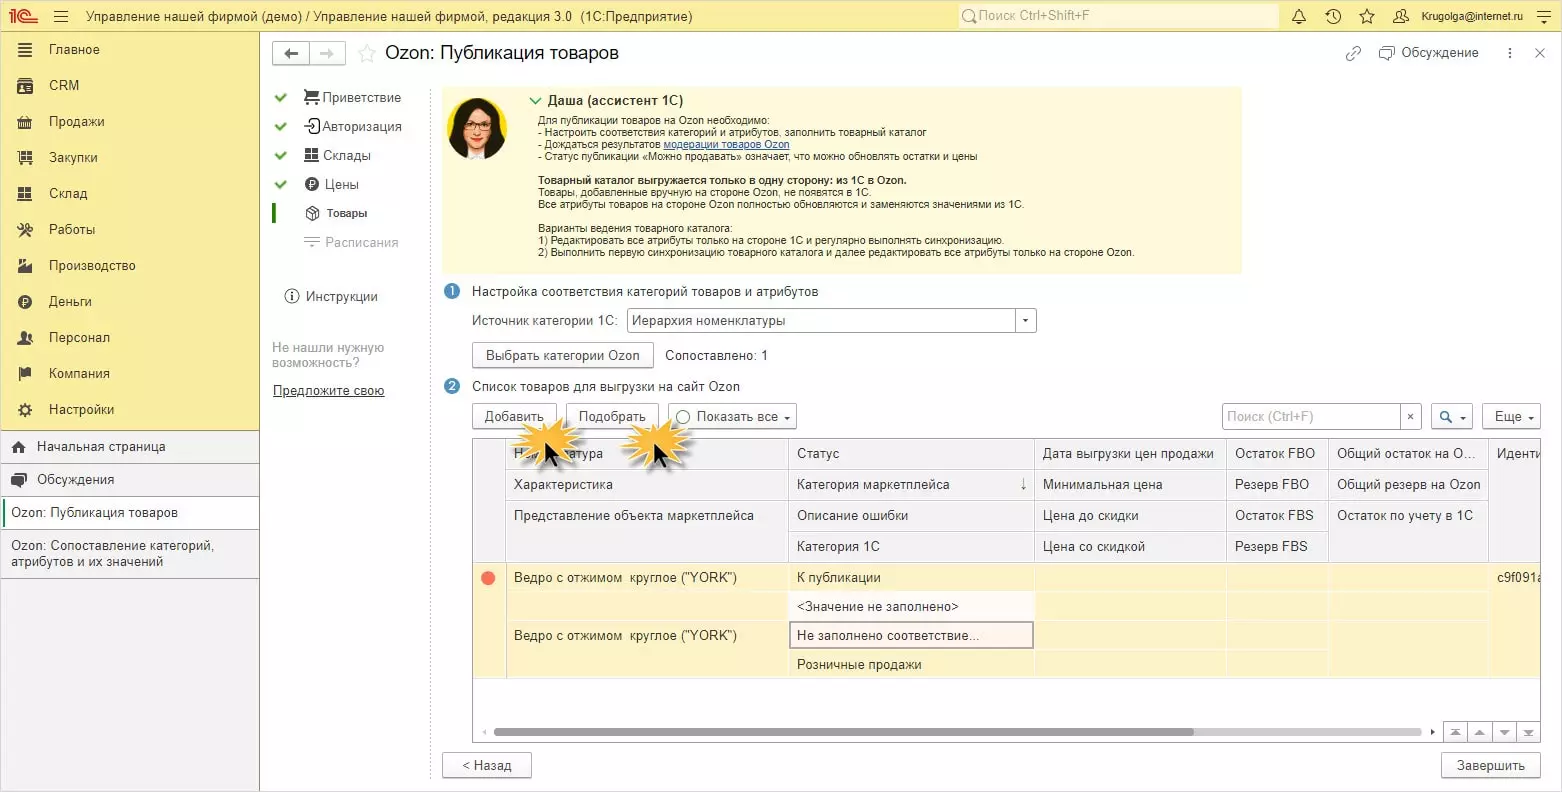This screenshot has height=792, width=1562.
Task: Go to the Авторизация wizard step
Action: [352, 126]
